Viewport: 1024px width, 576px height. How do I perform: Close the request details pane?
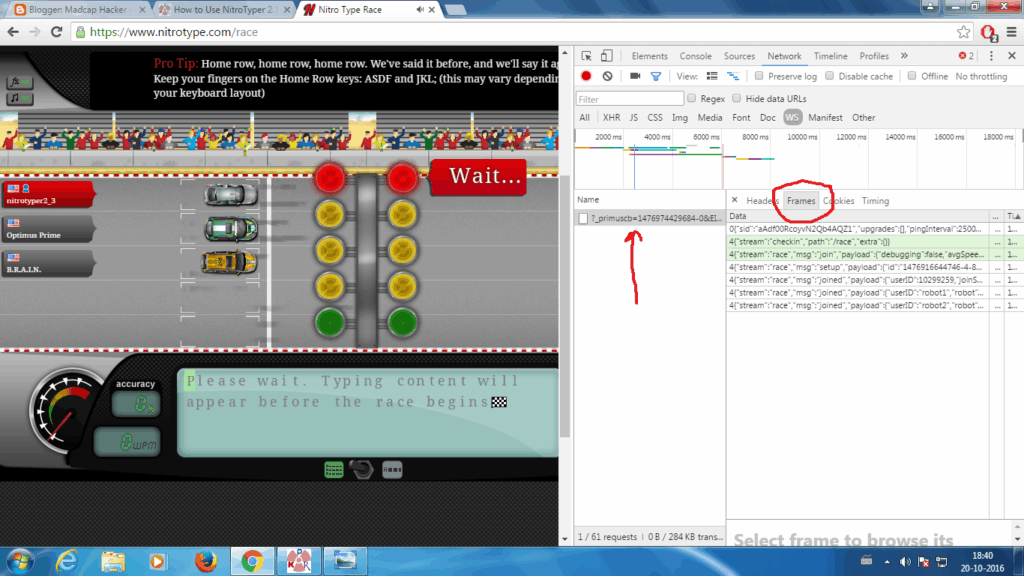click(734, 200)
